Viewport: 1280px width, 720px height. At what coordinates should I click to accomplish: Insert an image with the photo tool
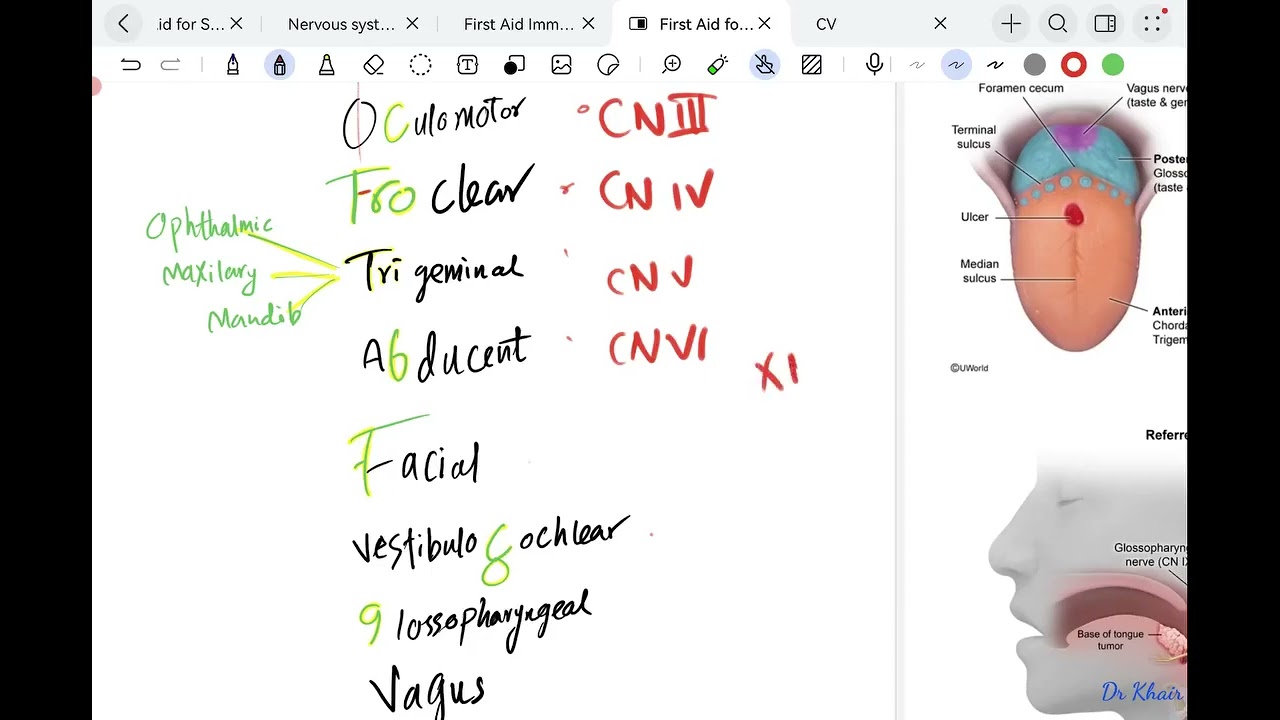point(561,65)
